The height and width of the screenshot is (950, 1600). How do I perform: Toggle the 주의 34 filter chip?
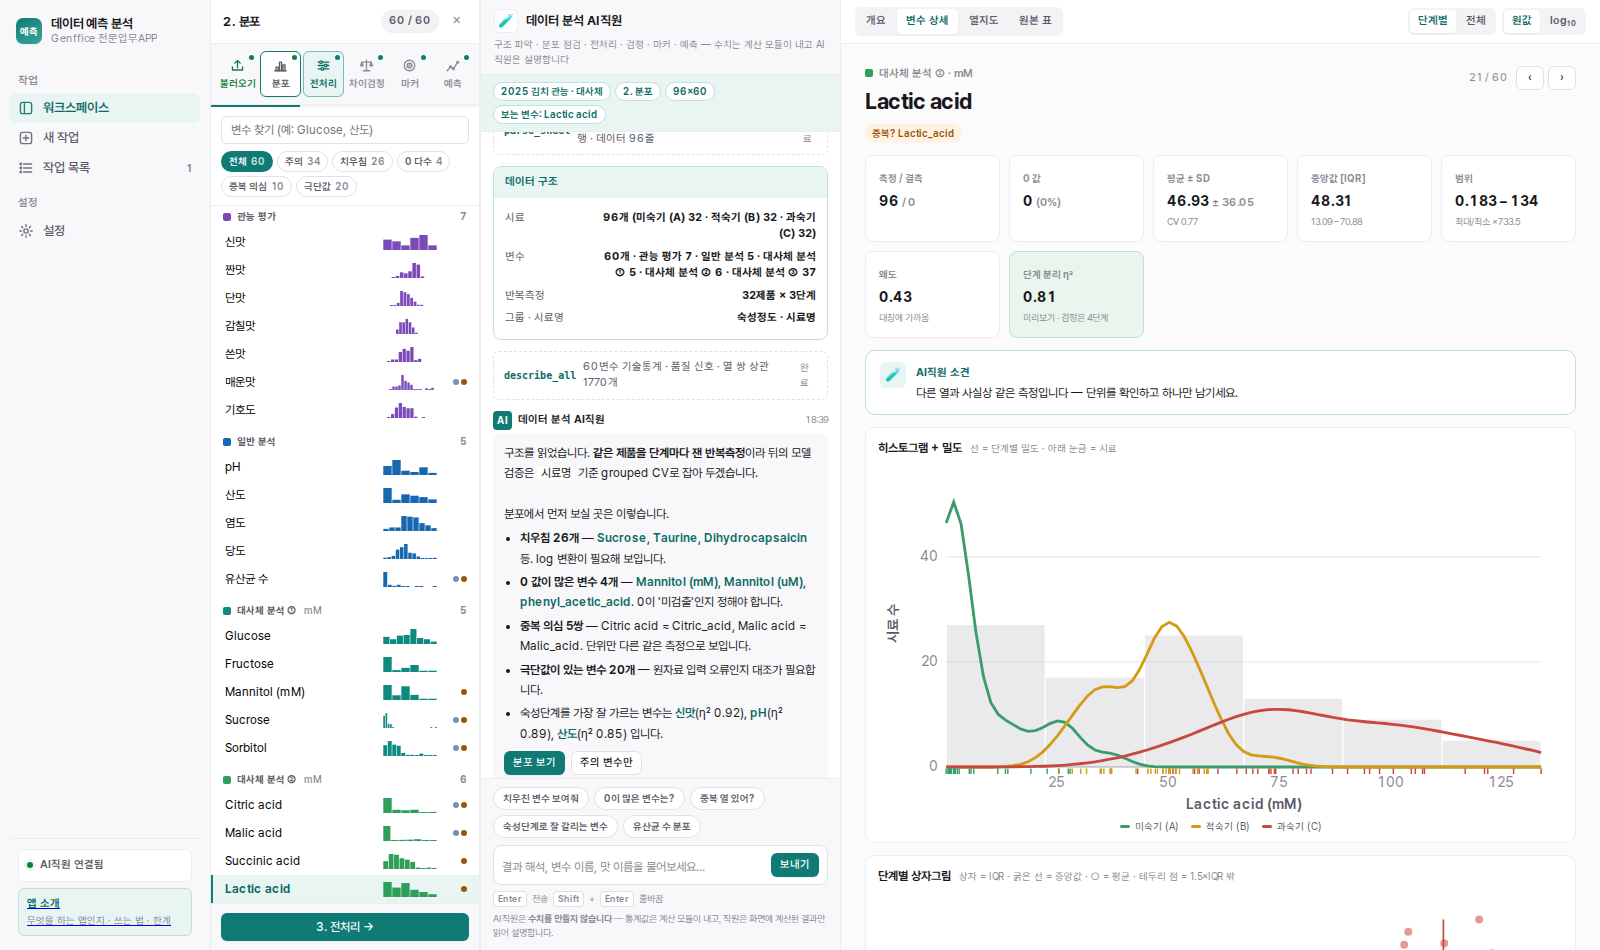(x=303, y=161)
